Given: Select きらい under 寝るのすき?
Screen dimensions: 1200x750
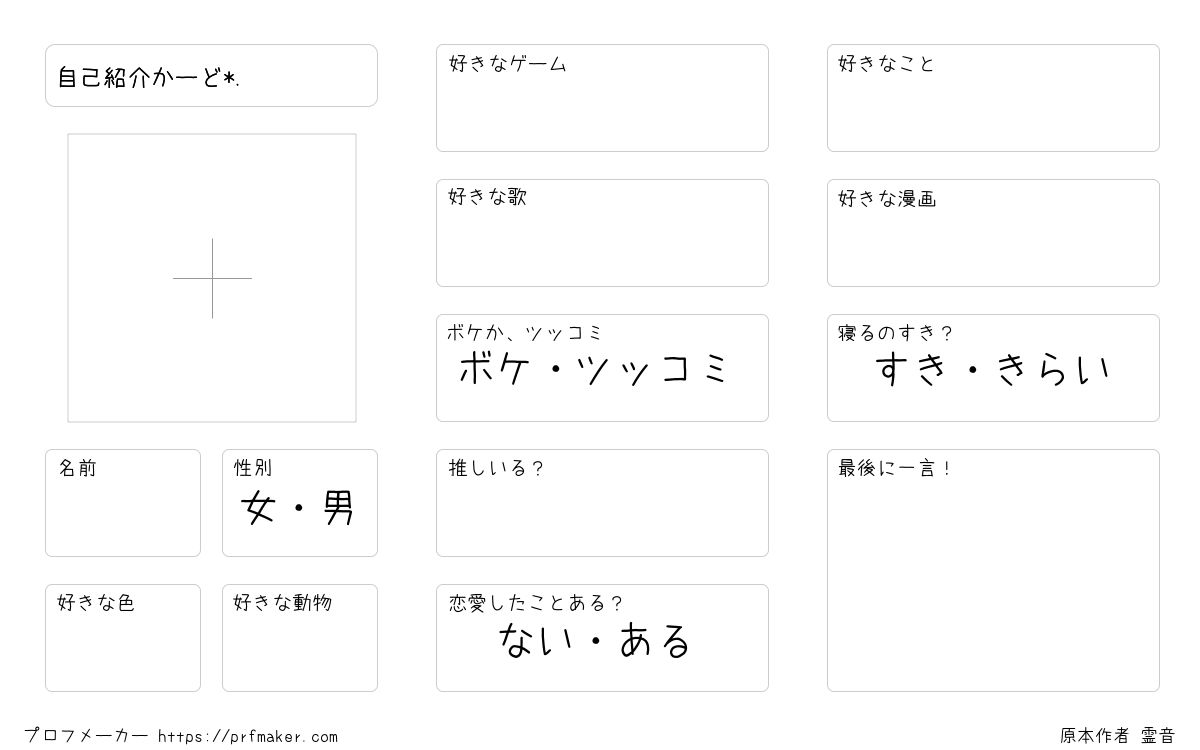Looking at the screenshot, I should pyautogui.click(x=1054, y=369).
